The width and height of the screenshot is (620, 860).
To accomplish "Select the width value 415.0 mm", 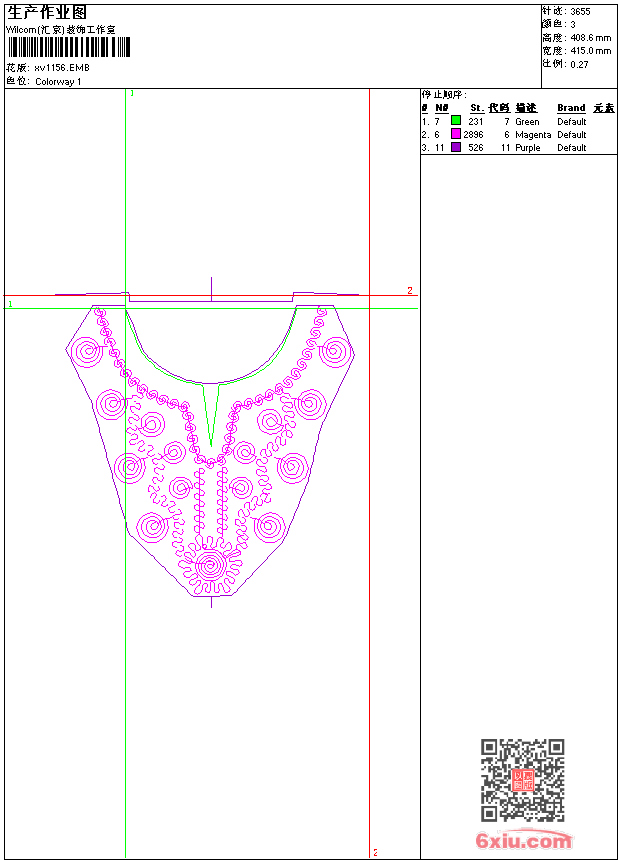I will click(x=591, y=51).
